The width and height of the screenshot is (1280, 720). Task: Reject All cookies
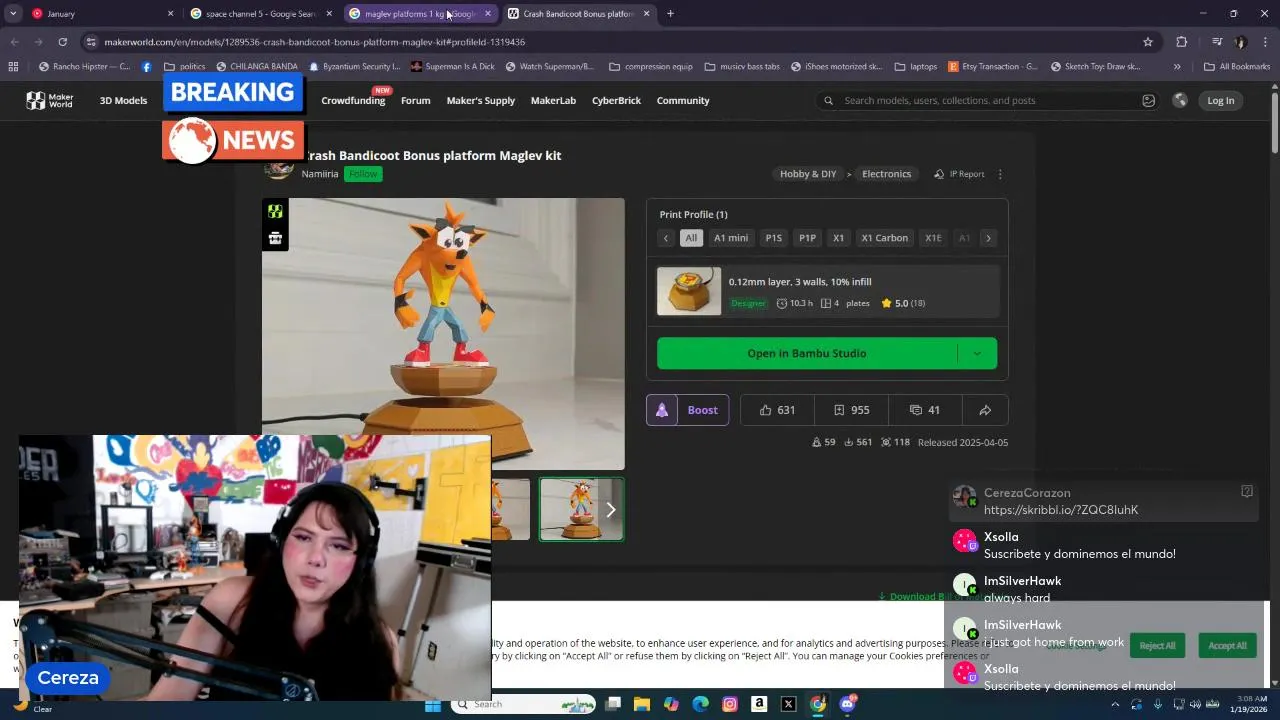[1157, 645]
